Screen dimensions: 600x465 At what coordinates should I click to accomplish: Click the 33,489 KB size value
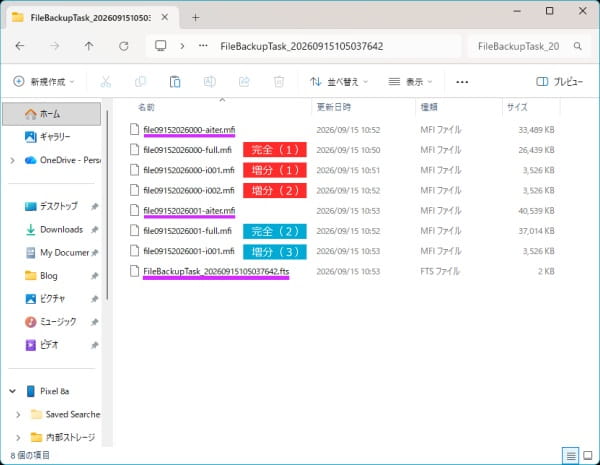[536, 130]
